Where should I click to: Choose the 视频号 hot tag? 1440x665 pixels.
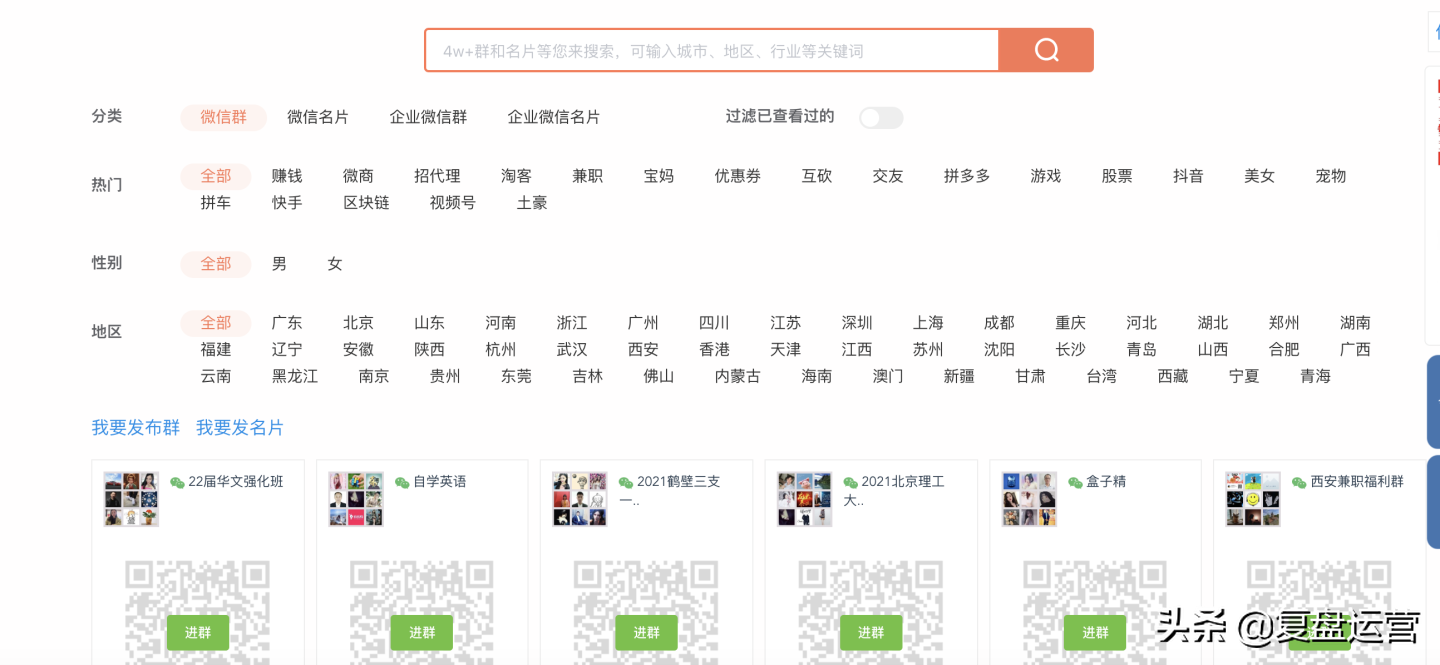[x=453, y=203]
